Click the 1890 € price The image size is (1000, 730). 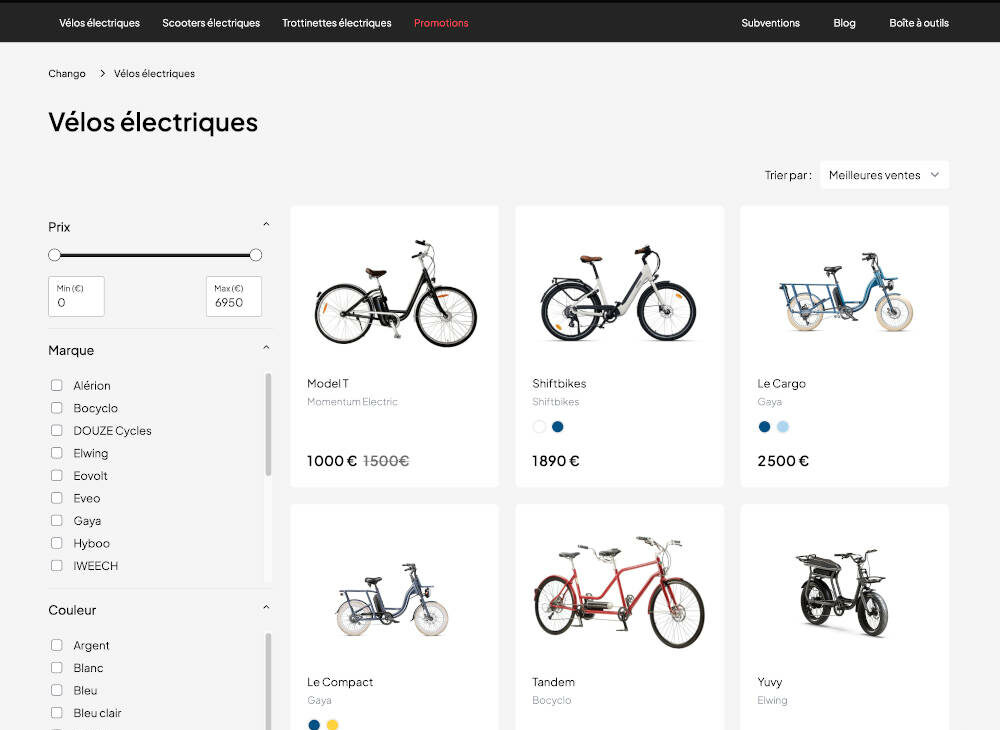coord(555,461)
